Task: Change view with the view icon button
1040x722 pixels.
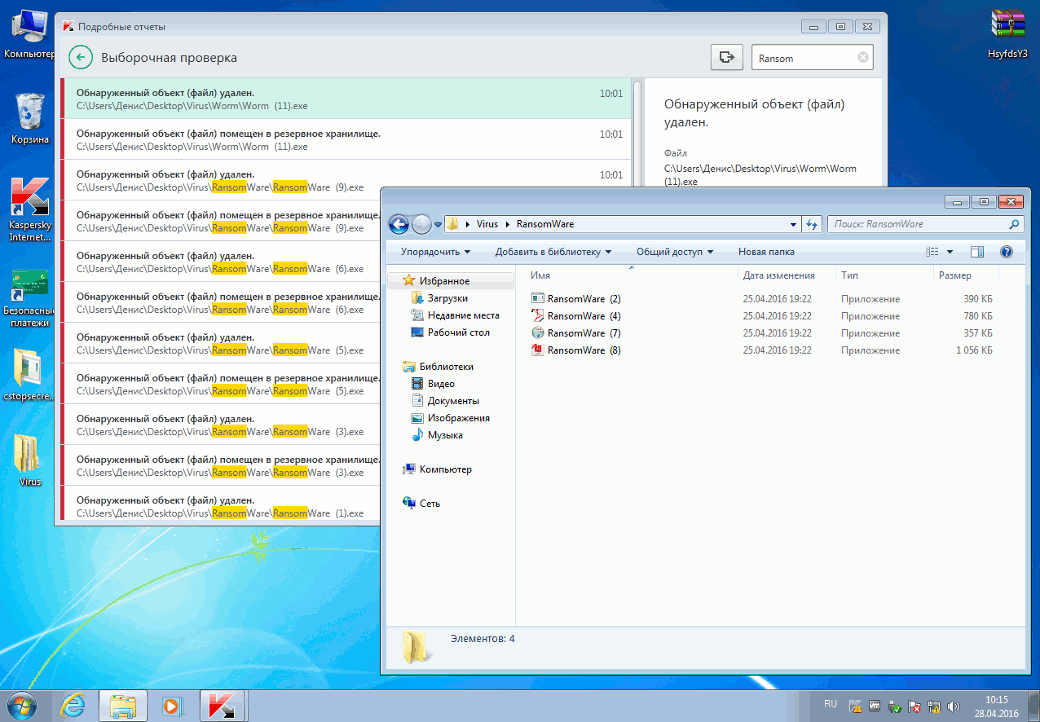Action: [933, 252]
